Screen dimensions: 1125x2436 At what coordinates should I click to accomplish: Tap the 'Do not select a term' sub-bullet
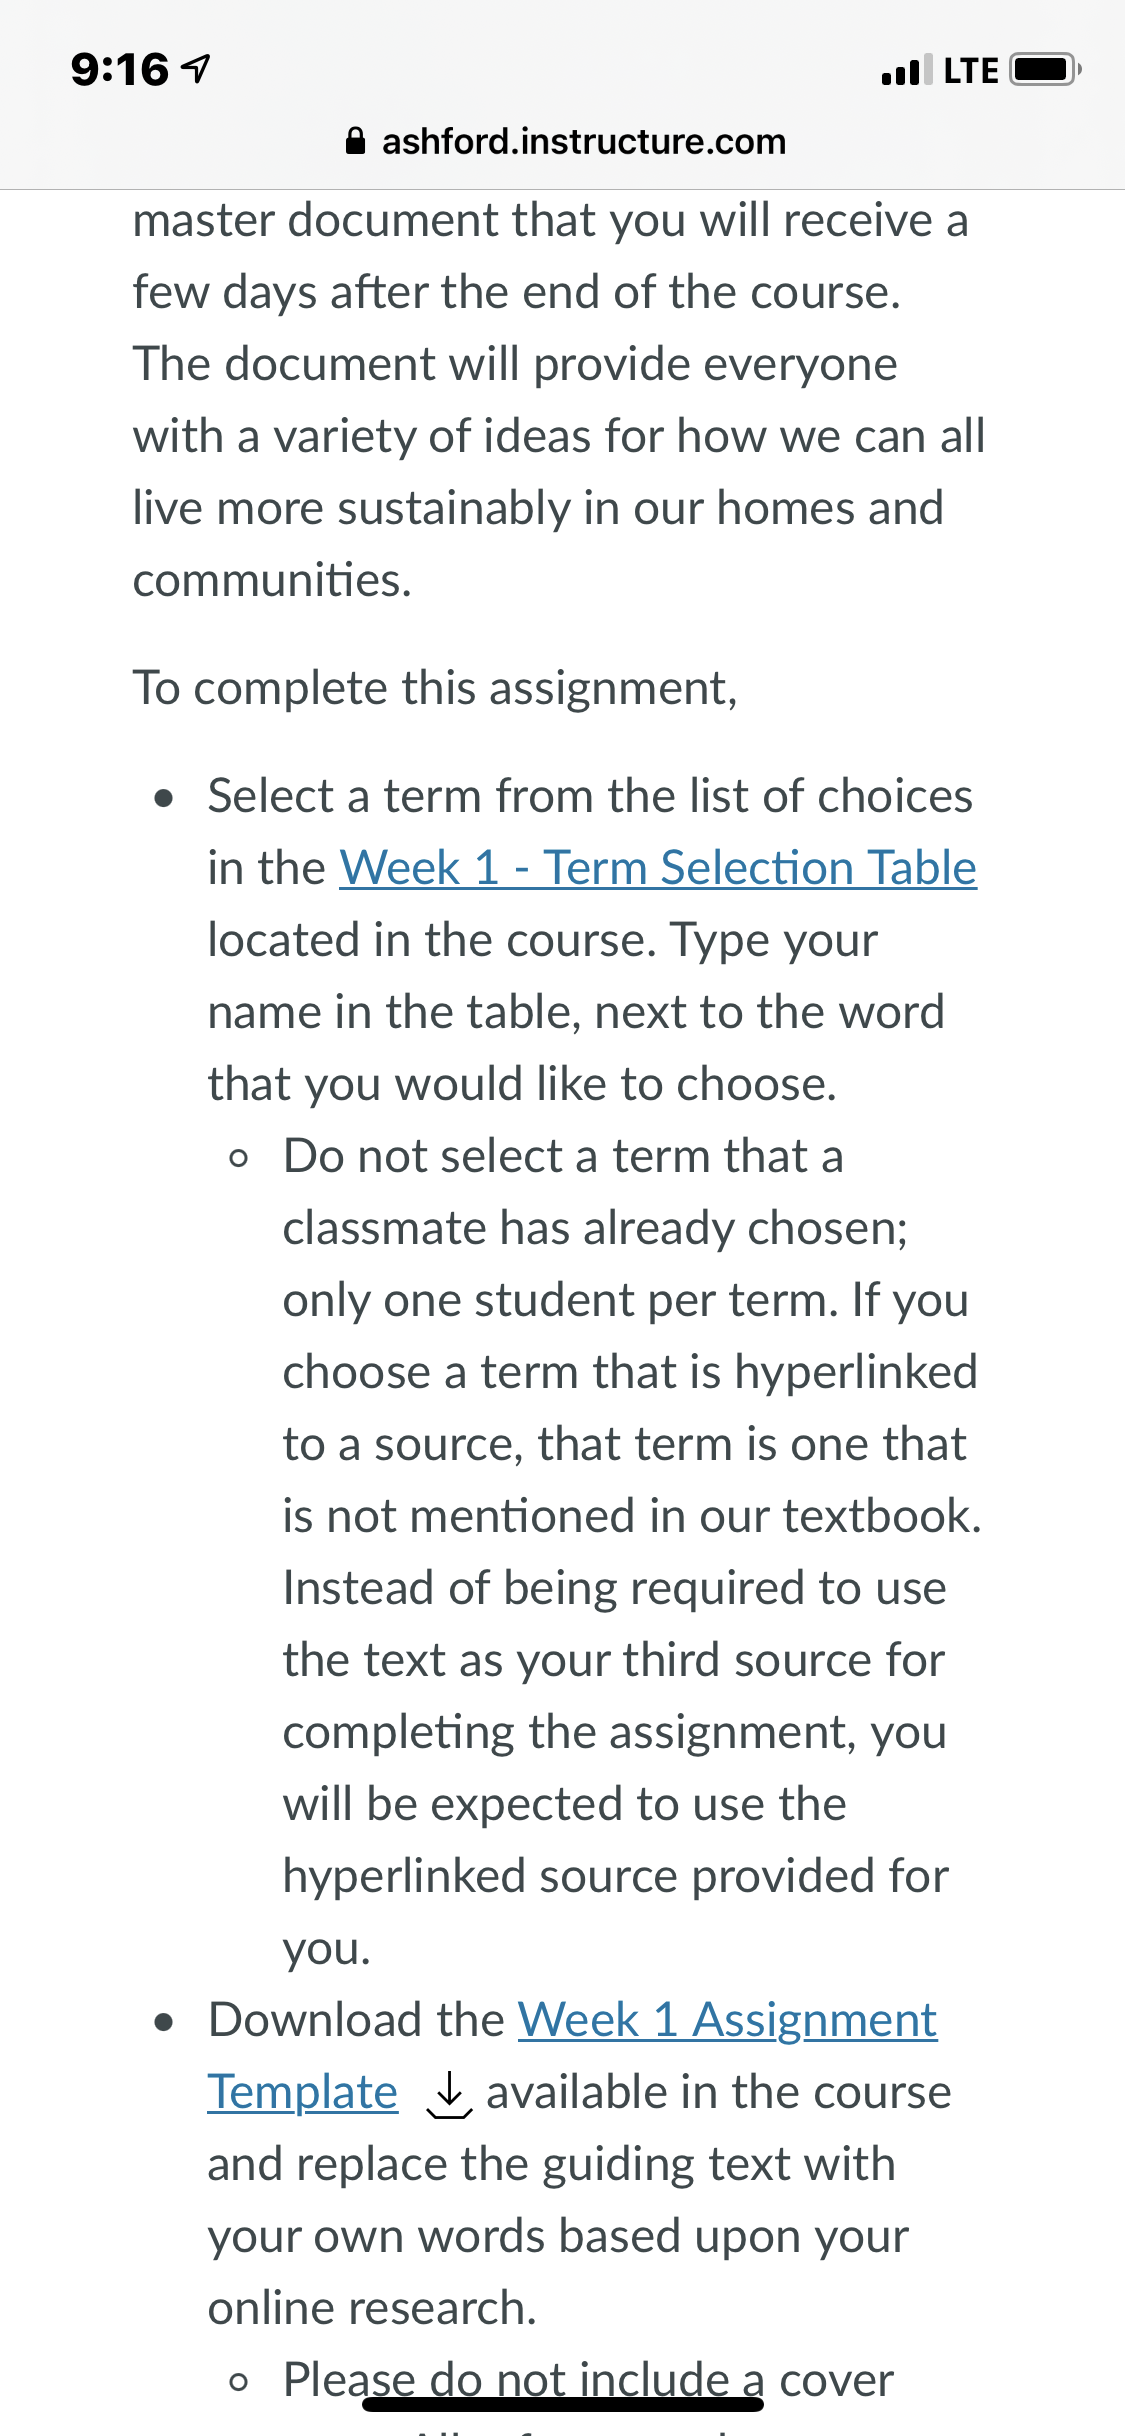click(632, 1552)
